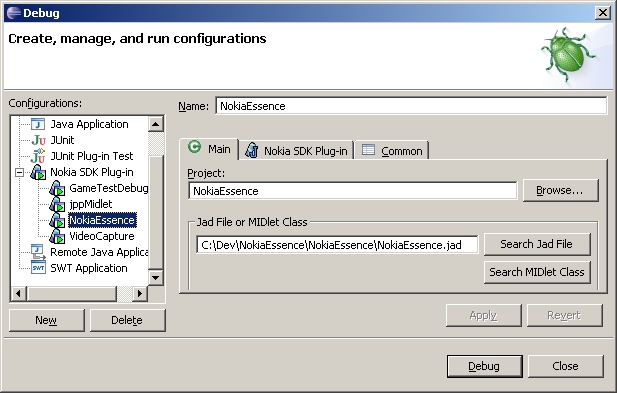Click the Apply button
Screen dimensions: 617x393
(484, 315)
